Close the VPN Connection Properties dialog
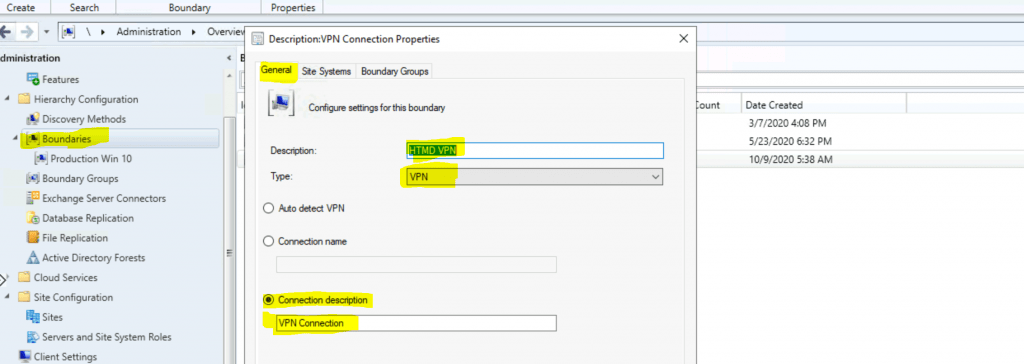Screen dimensions: 1024x364 (683, 39)
